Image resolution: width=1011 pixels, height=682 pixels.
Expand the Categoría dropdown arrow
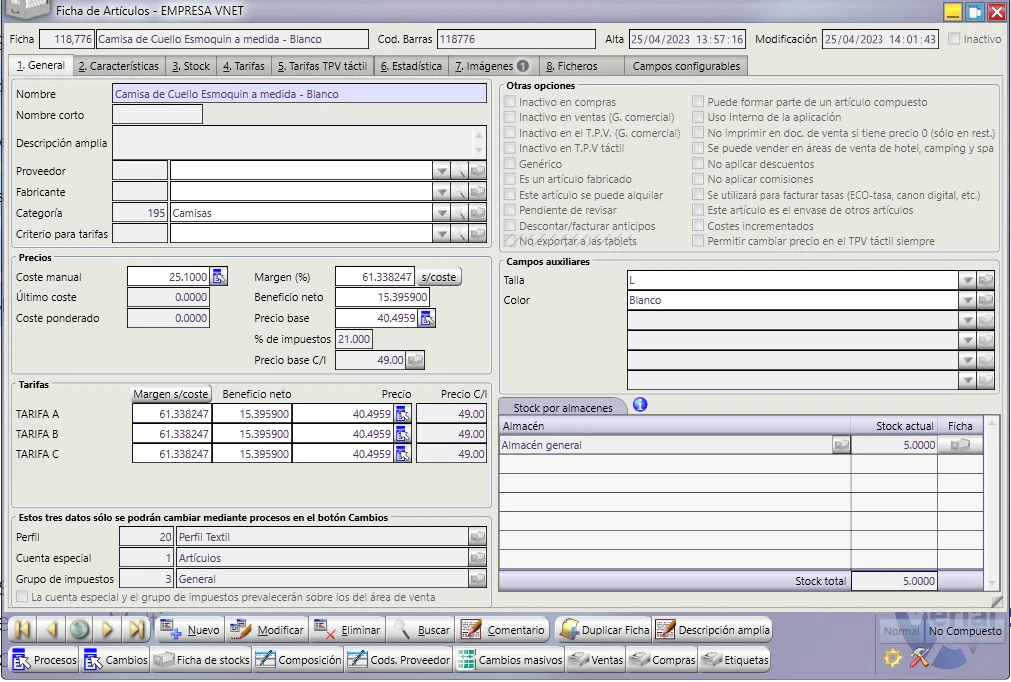441,213
